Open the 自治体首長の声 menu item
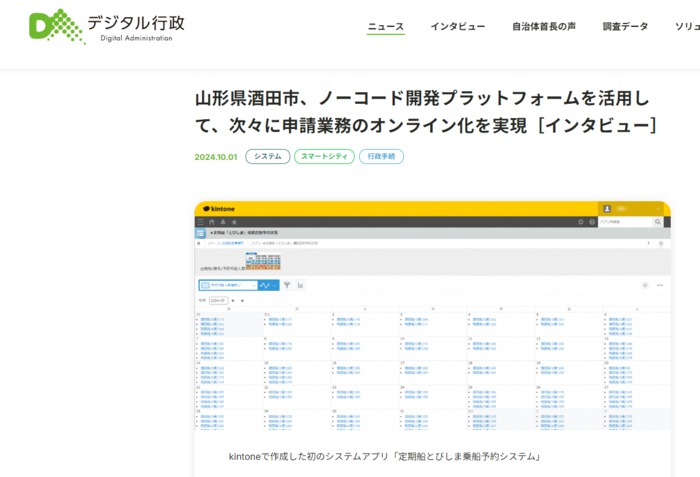This screenshot has height=477, width=700. [544, 27]
